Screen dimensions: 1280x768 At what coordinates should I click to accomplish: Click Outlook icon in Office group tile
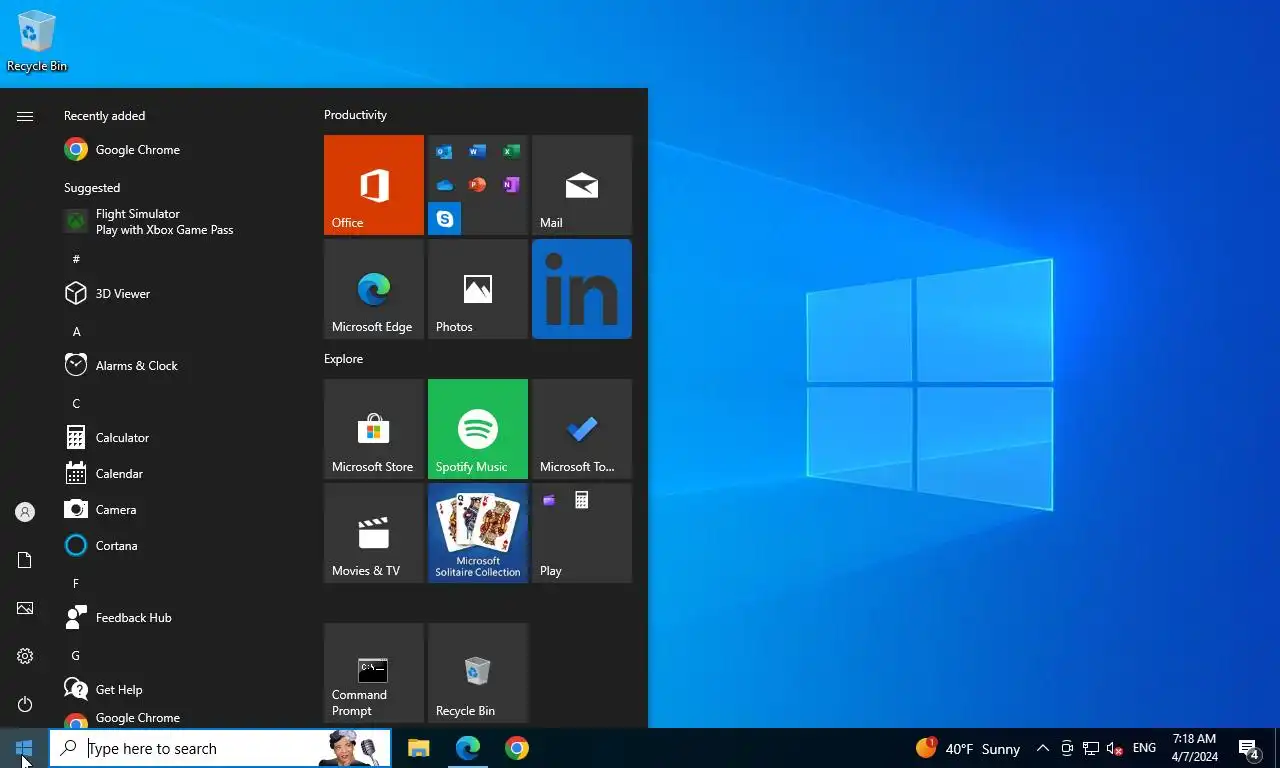point(445,152)
